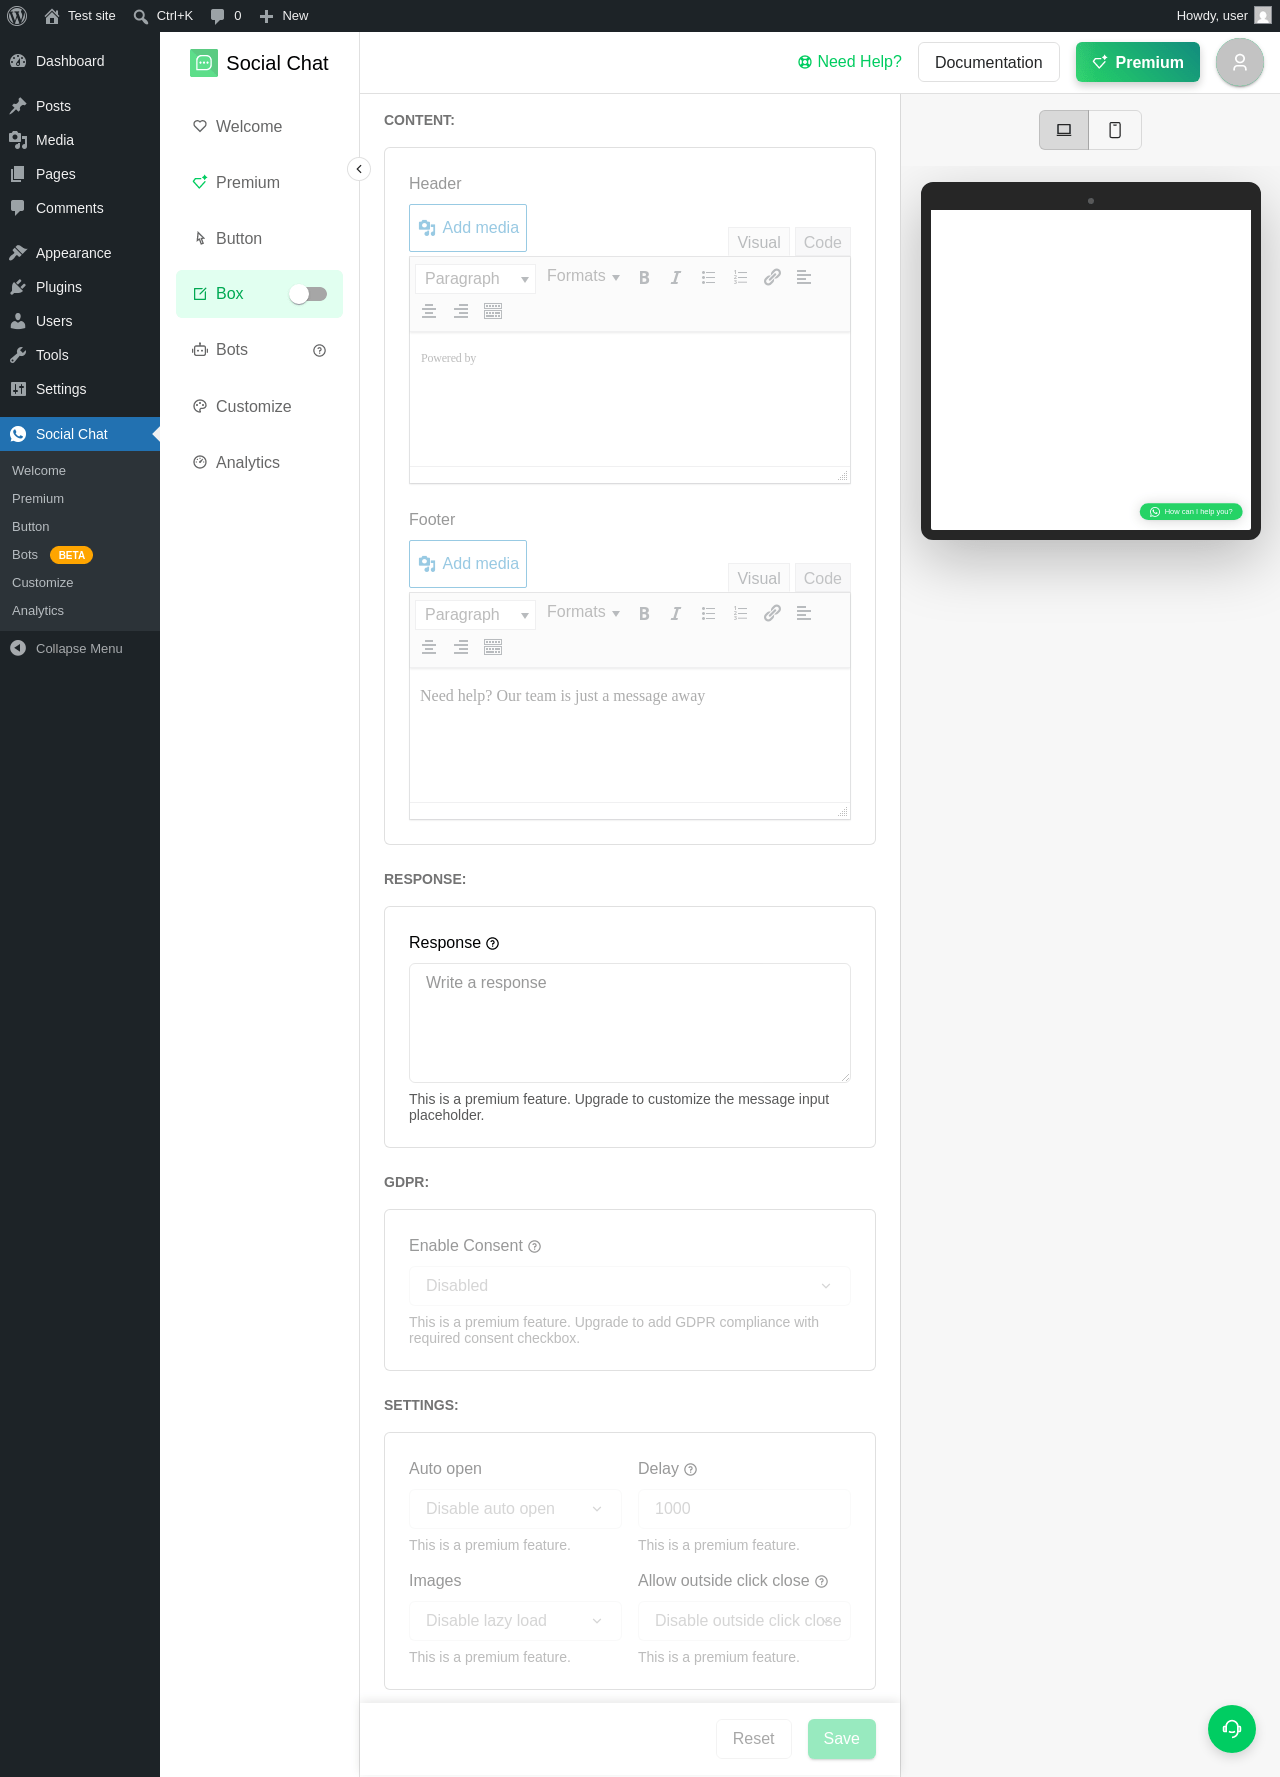
Task: Click the Collapse Menu button
Action: click(x=80, y=649)
